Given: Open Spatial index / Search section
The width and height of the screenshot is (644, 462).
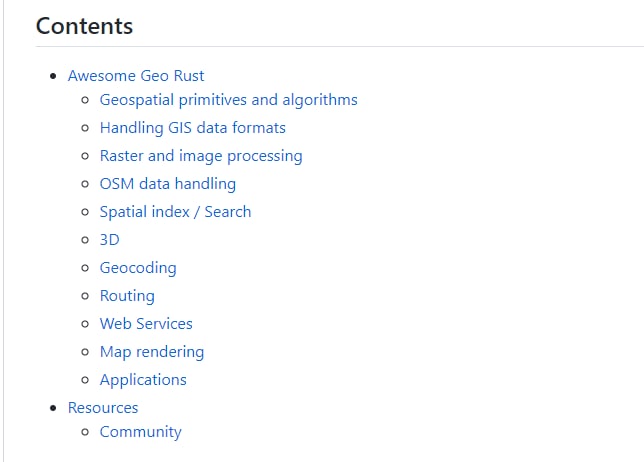Looking at the screenshot, I should click(x=175, y=212).
